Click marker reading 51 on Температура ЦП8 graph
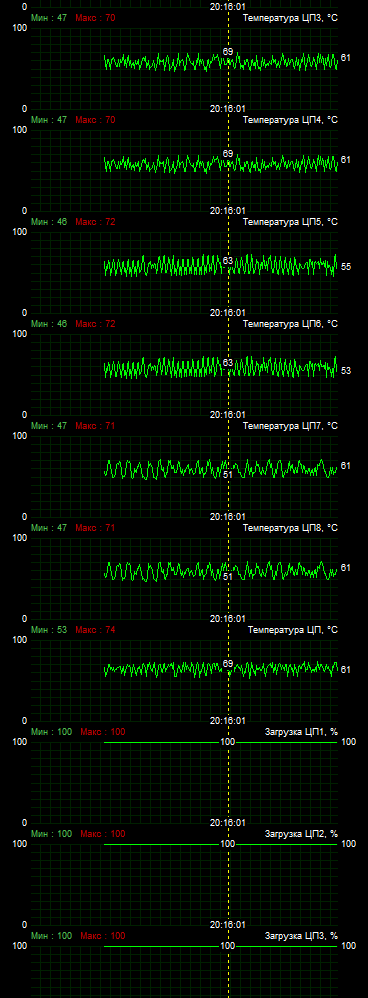The height and width of the screenshot is (998, 368). 228,576
